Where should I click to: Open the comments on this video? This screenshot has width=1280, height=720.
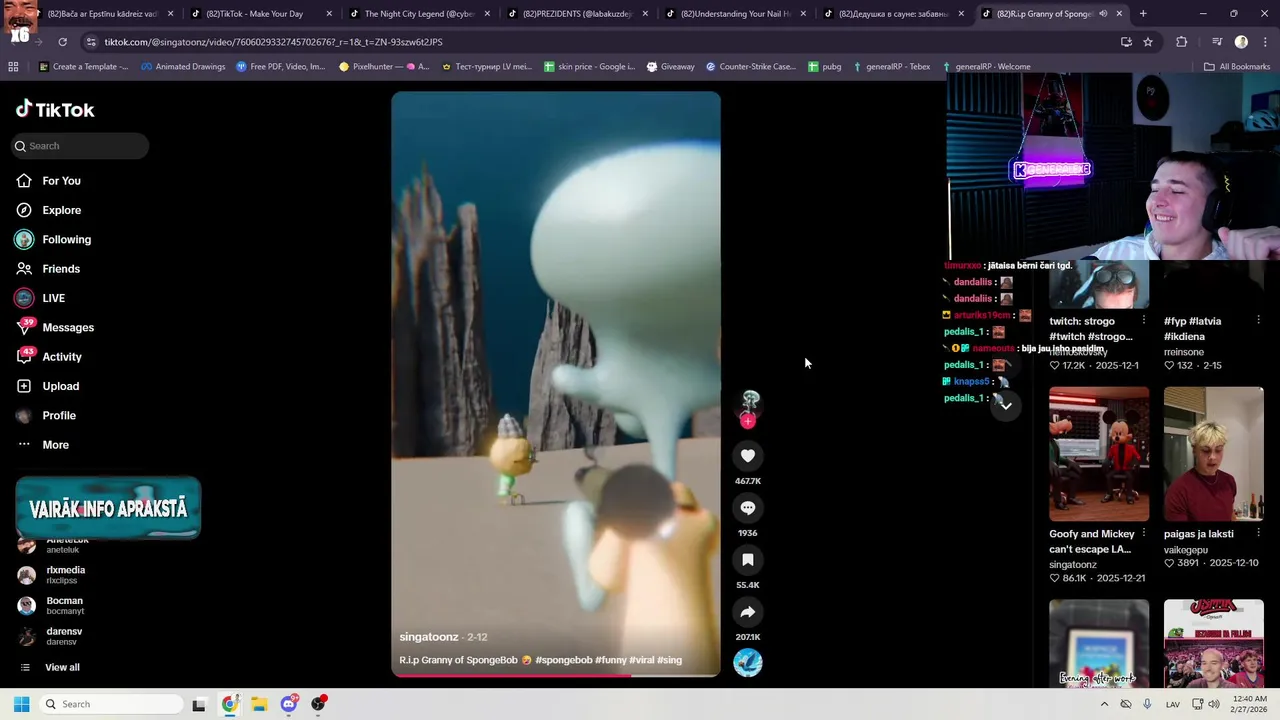[x=747, y=508]
